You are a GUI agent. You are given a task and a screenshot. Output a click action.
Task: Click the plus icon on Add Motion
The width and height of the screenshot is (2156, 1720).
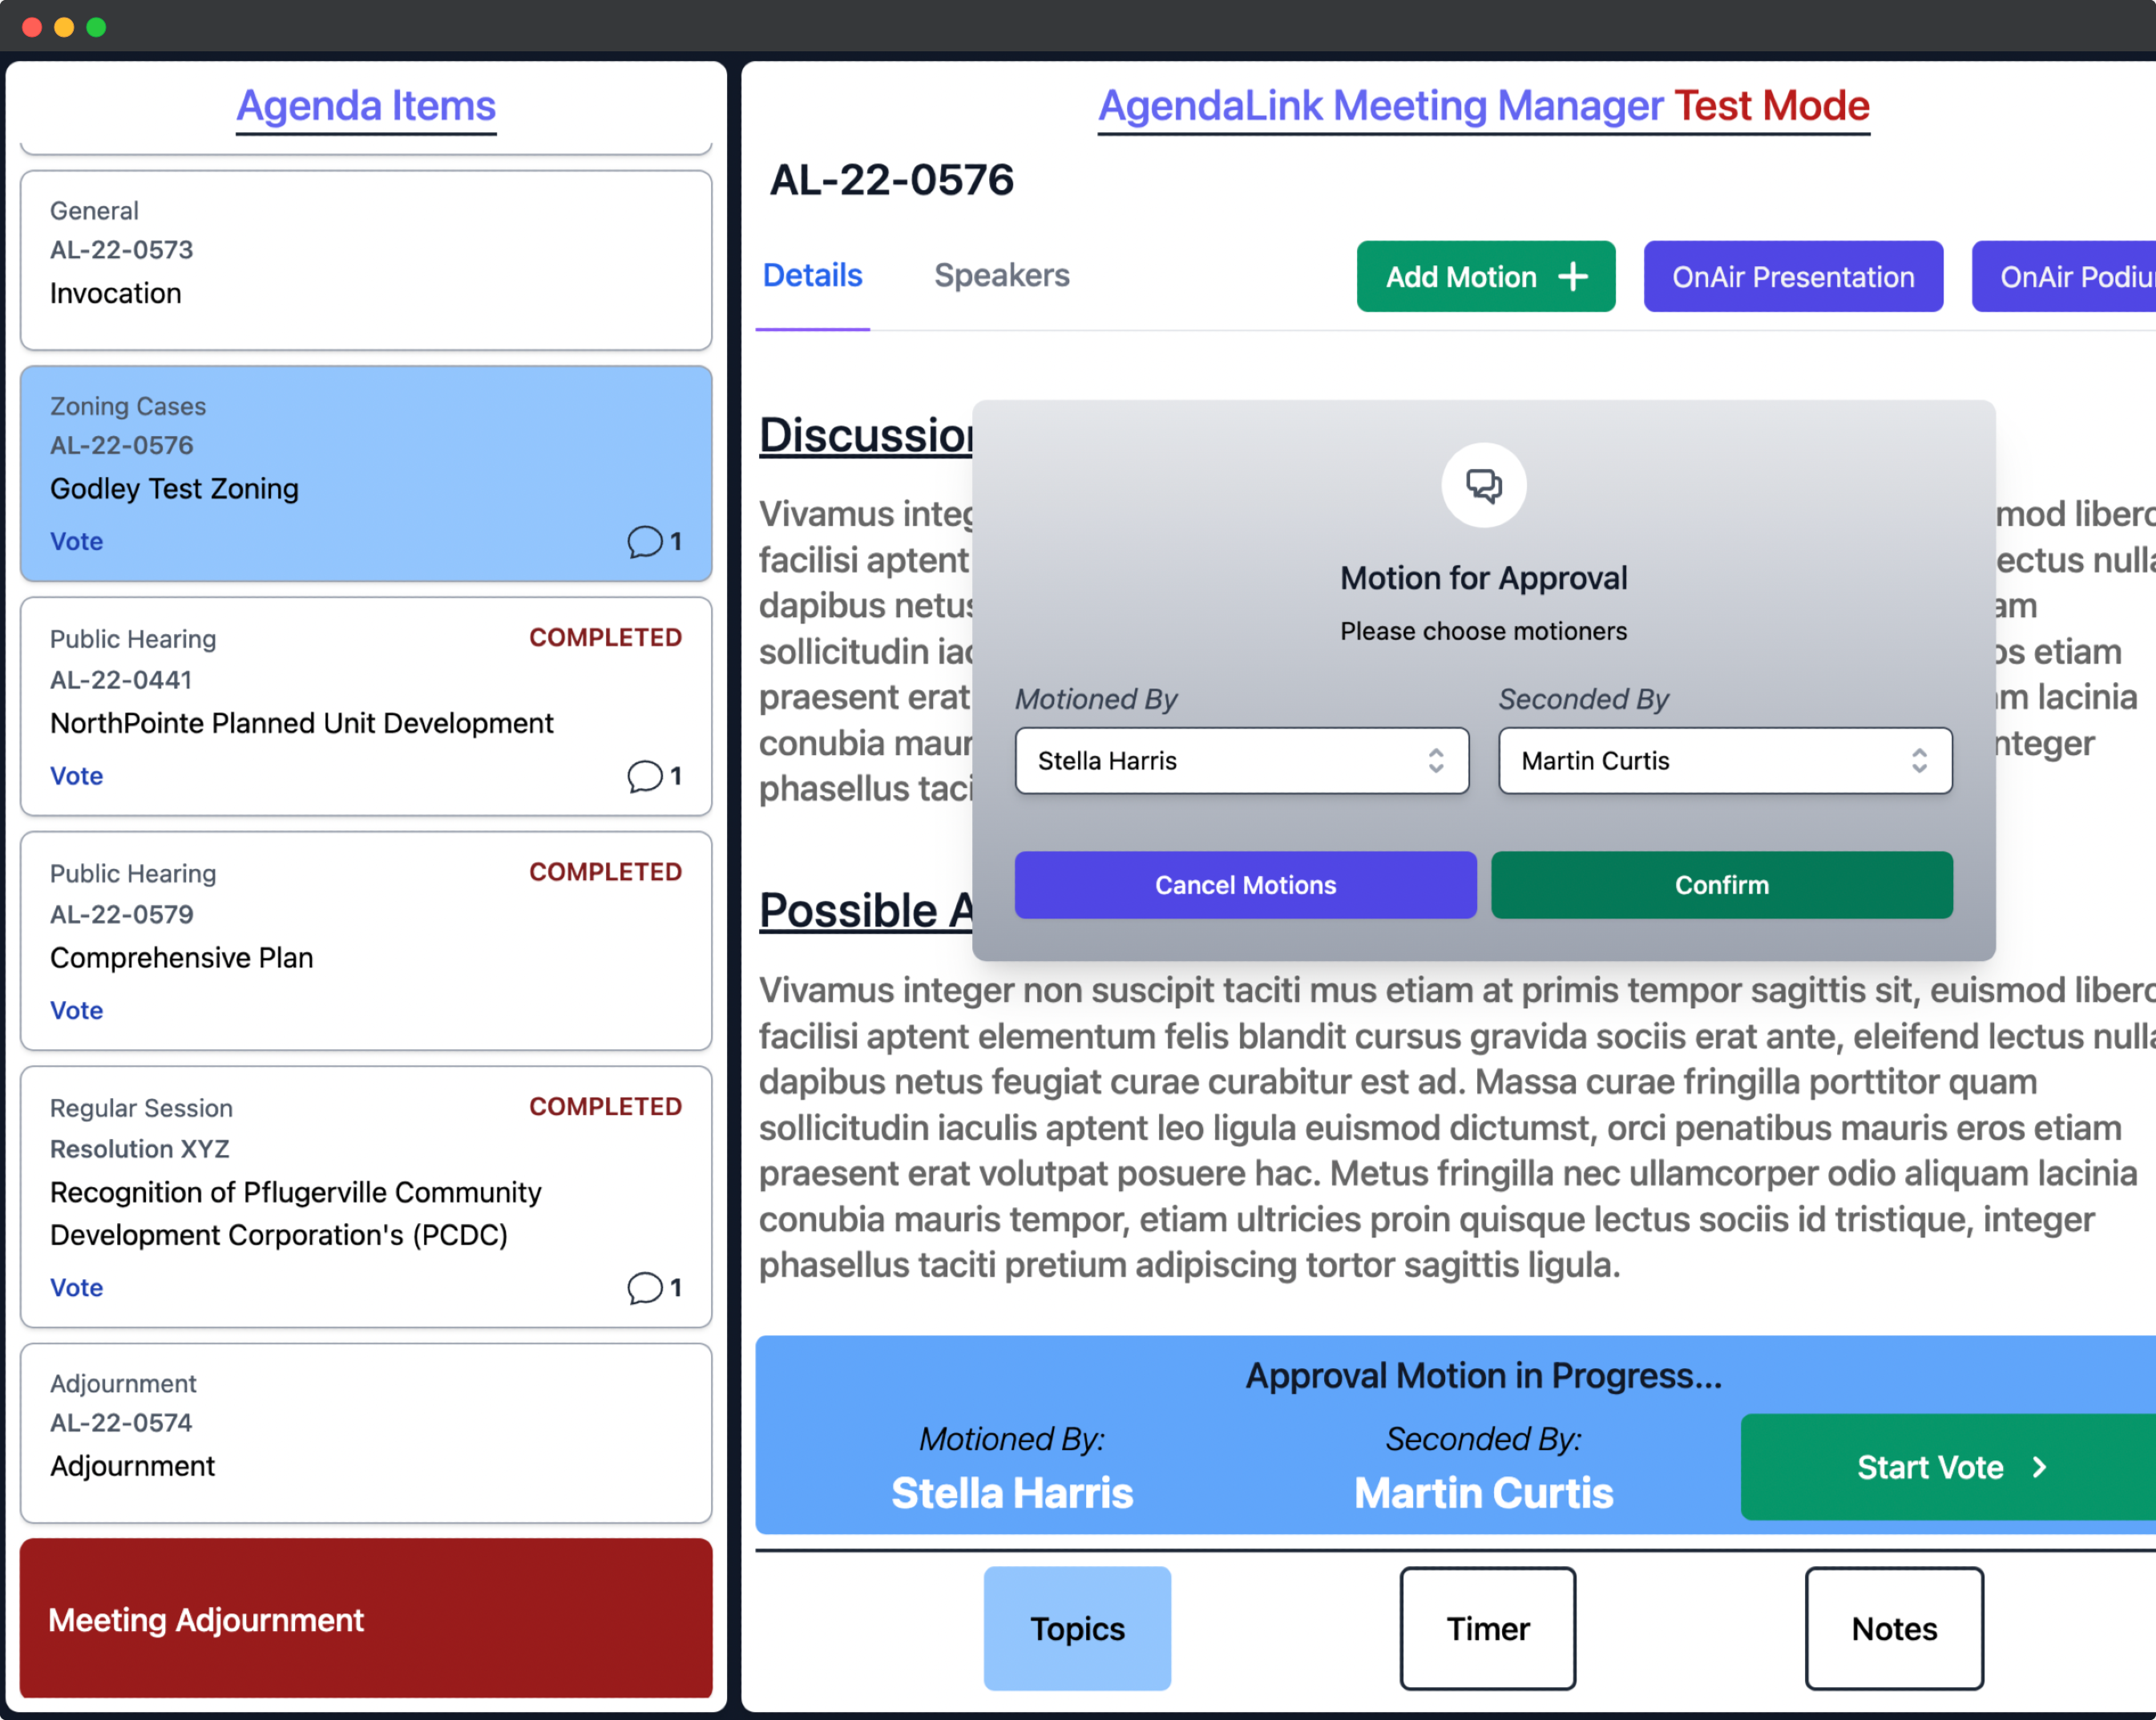[x=1573, y=276]
